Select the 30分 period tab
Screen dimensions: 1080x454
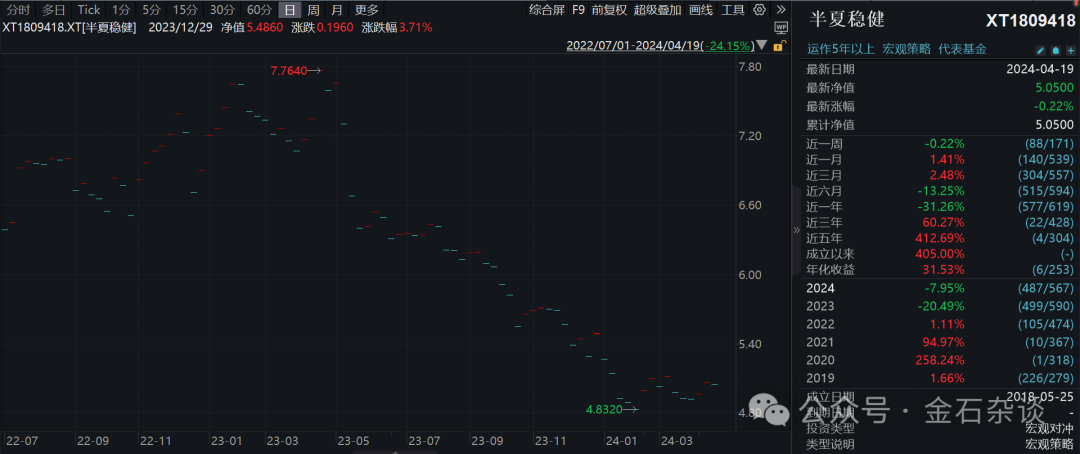click(x=221, y=10)
